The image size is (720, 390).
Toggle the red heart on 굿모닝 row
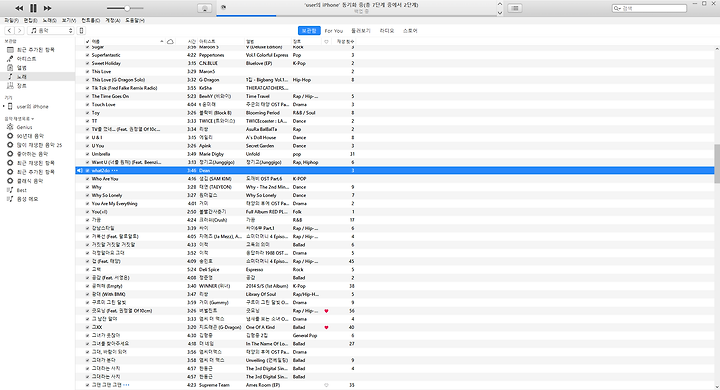coord(326,311)
